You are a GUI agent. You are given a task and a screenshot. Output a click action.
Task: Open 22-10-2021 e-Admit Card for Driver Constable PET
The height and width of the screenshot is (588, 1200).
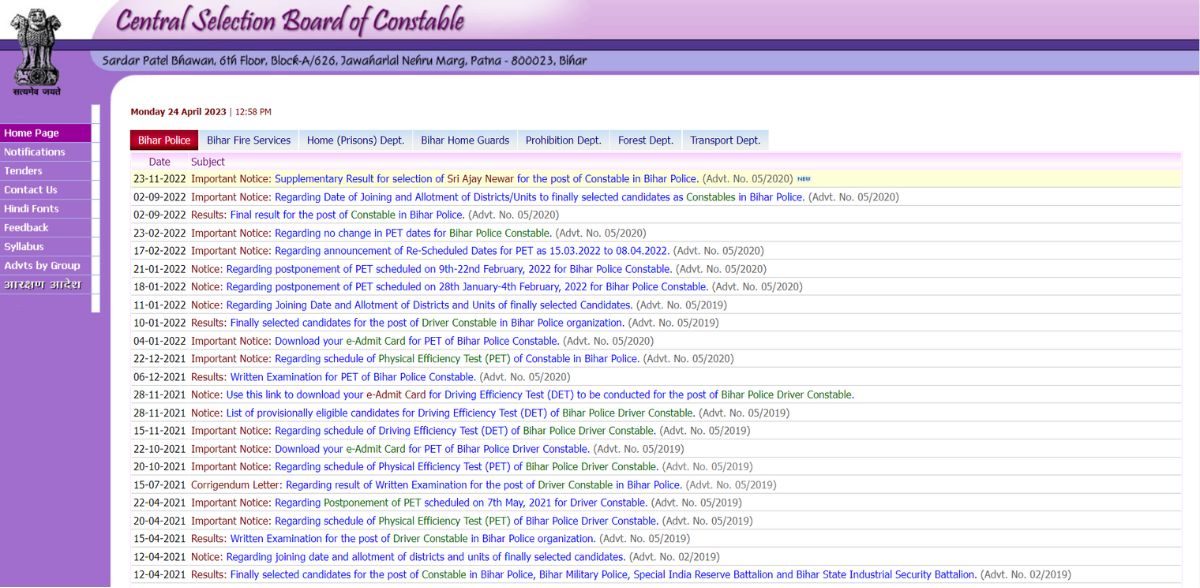point(432,449)
